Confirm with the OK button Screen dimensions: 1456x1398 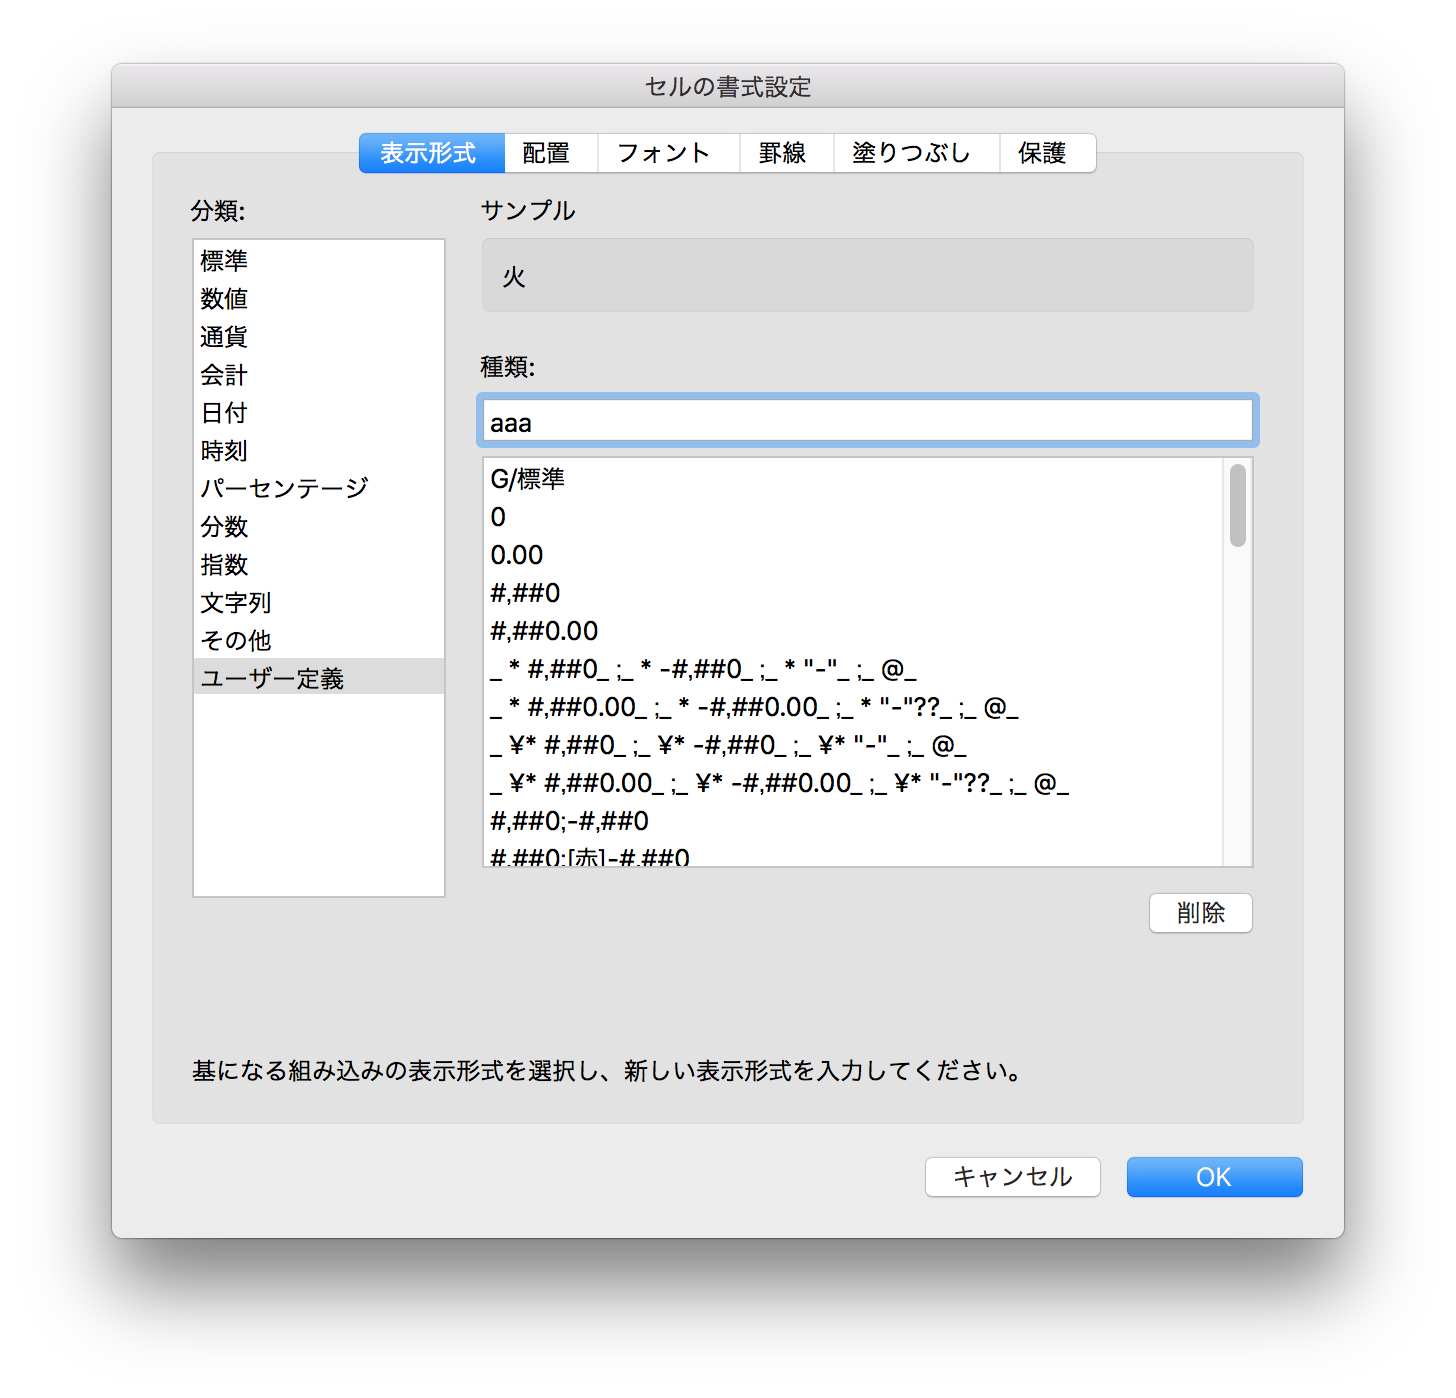pyautogui.click(x=1213, y=1177)
